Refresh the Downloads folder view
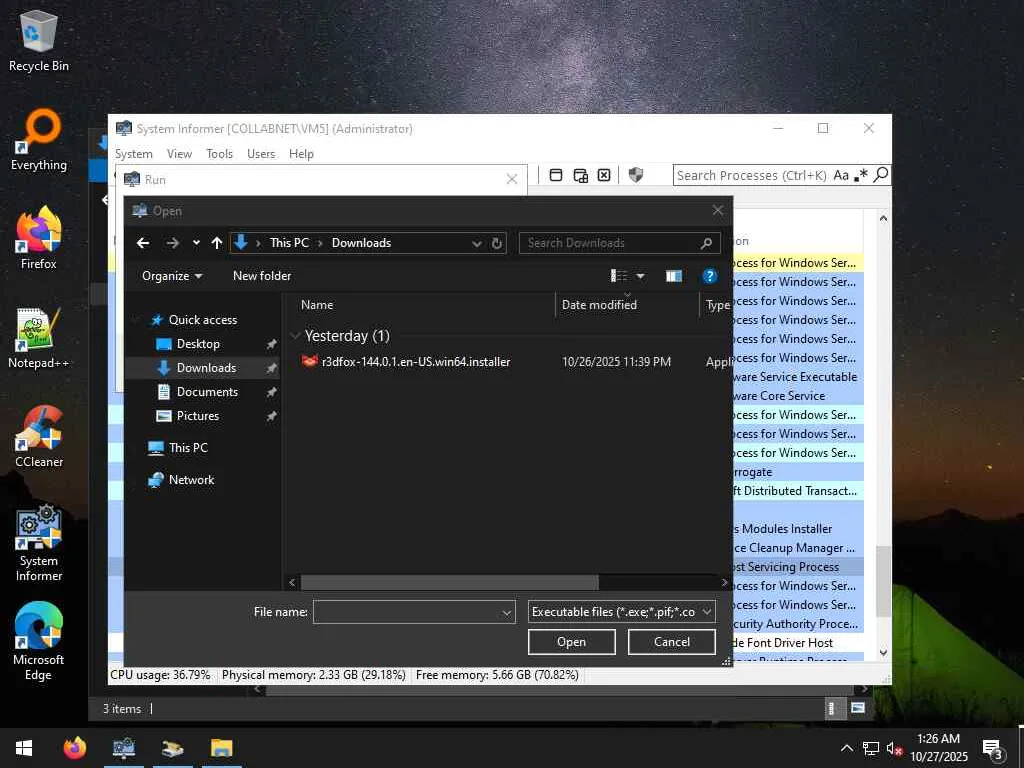1024x768 pixels. tap(497, 243)
